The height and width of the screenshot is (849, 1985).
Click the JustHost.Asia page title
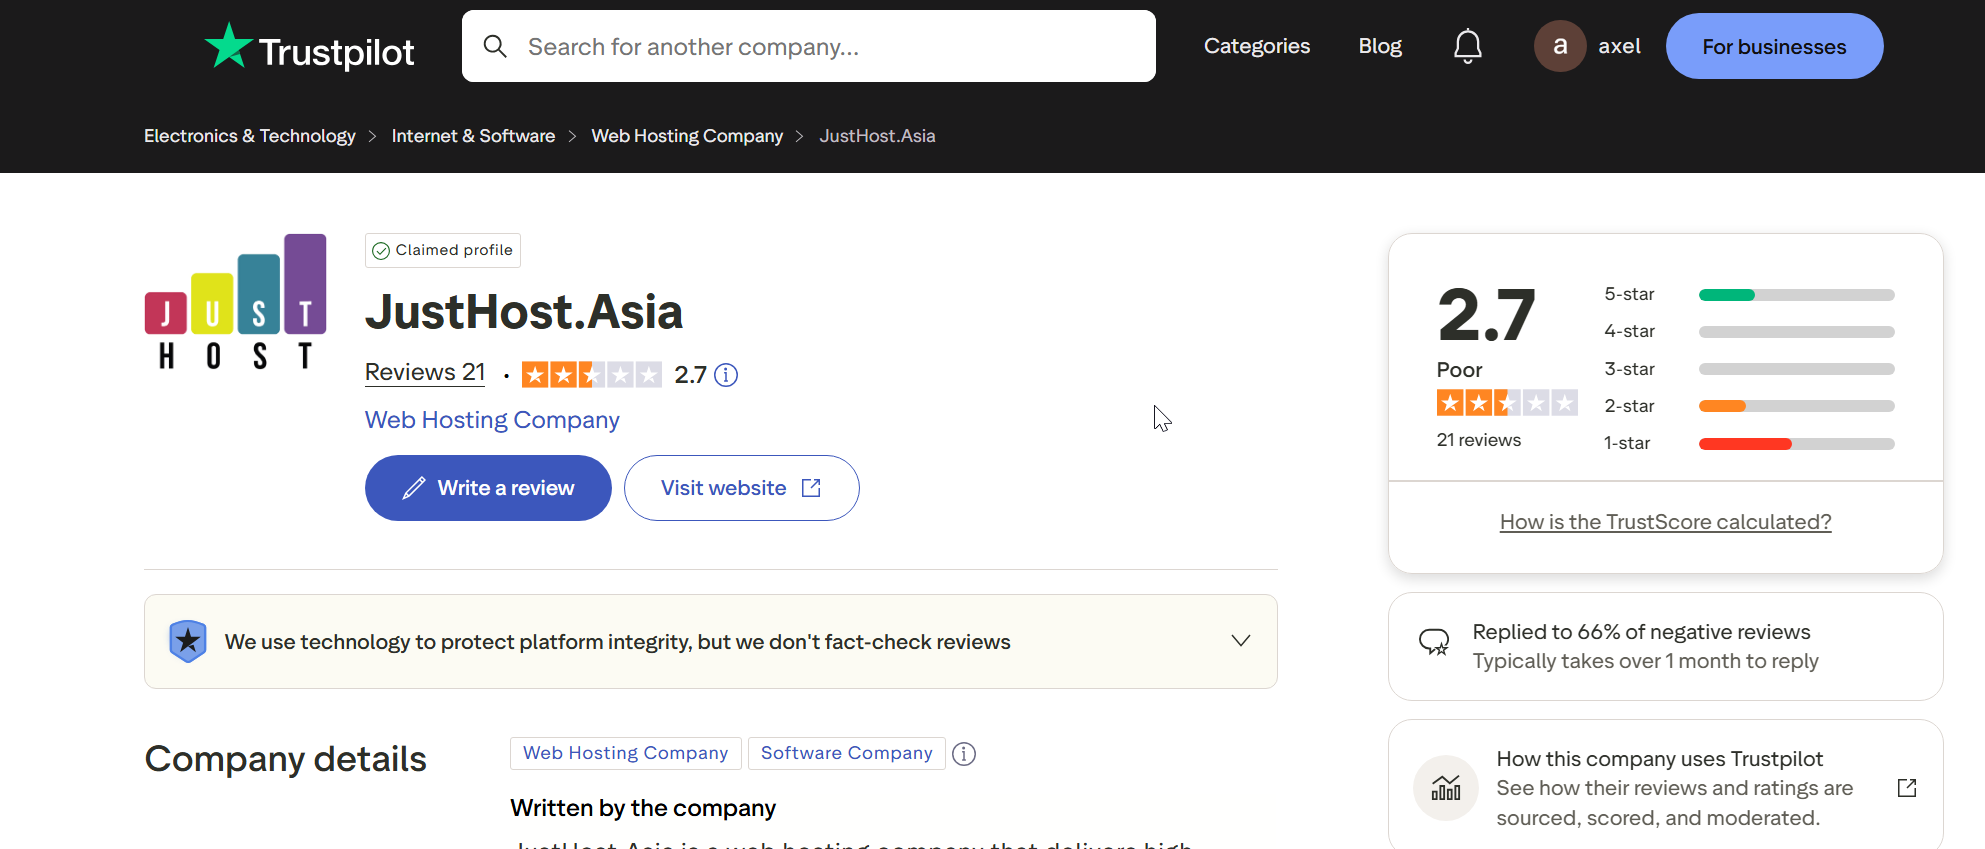coord(524,312)
